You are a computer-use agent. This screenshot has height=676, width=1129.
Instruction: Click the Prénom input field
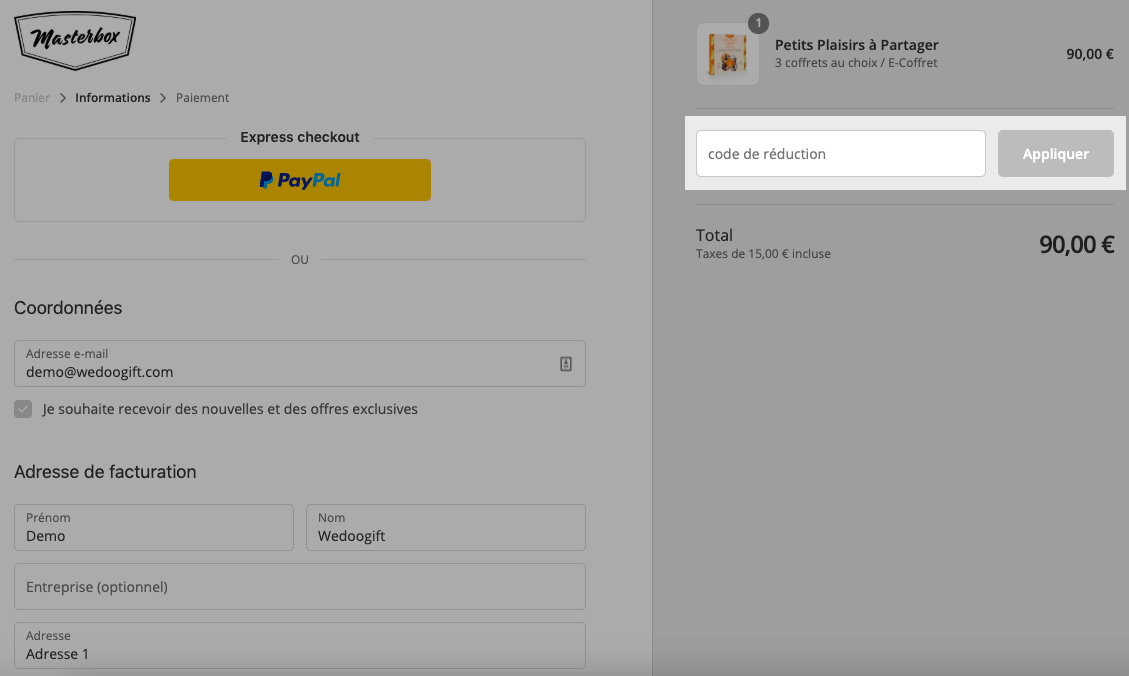pos(154,528)
